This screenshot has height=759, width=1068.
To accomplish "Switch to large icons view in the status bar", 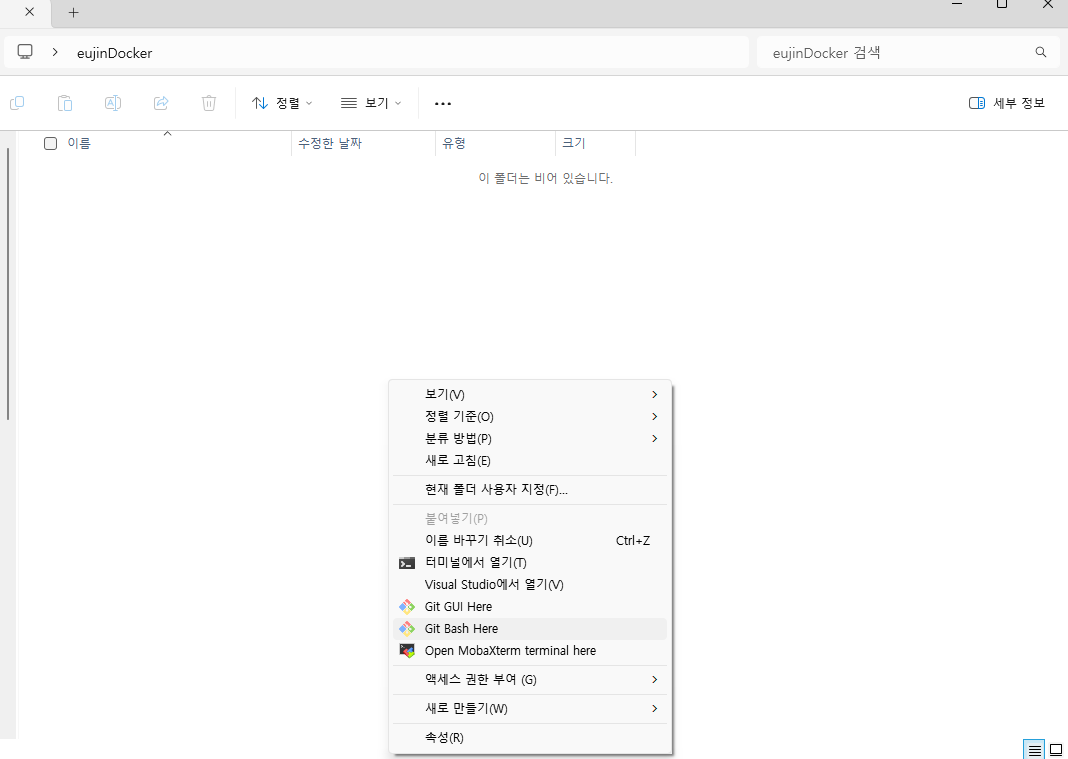I will 1056,749.
